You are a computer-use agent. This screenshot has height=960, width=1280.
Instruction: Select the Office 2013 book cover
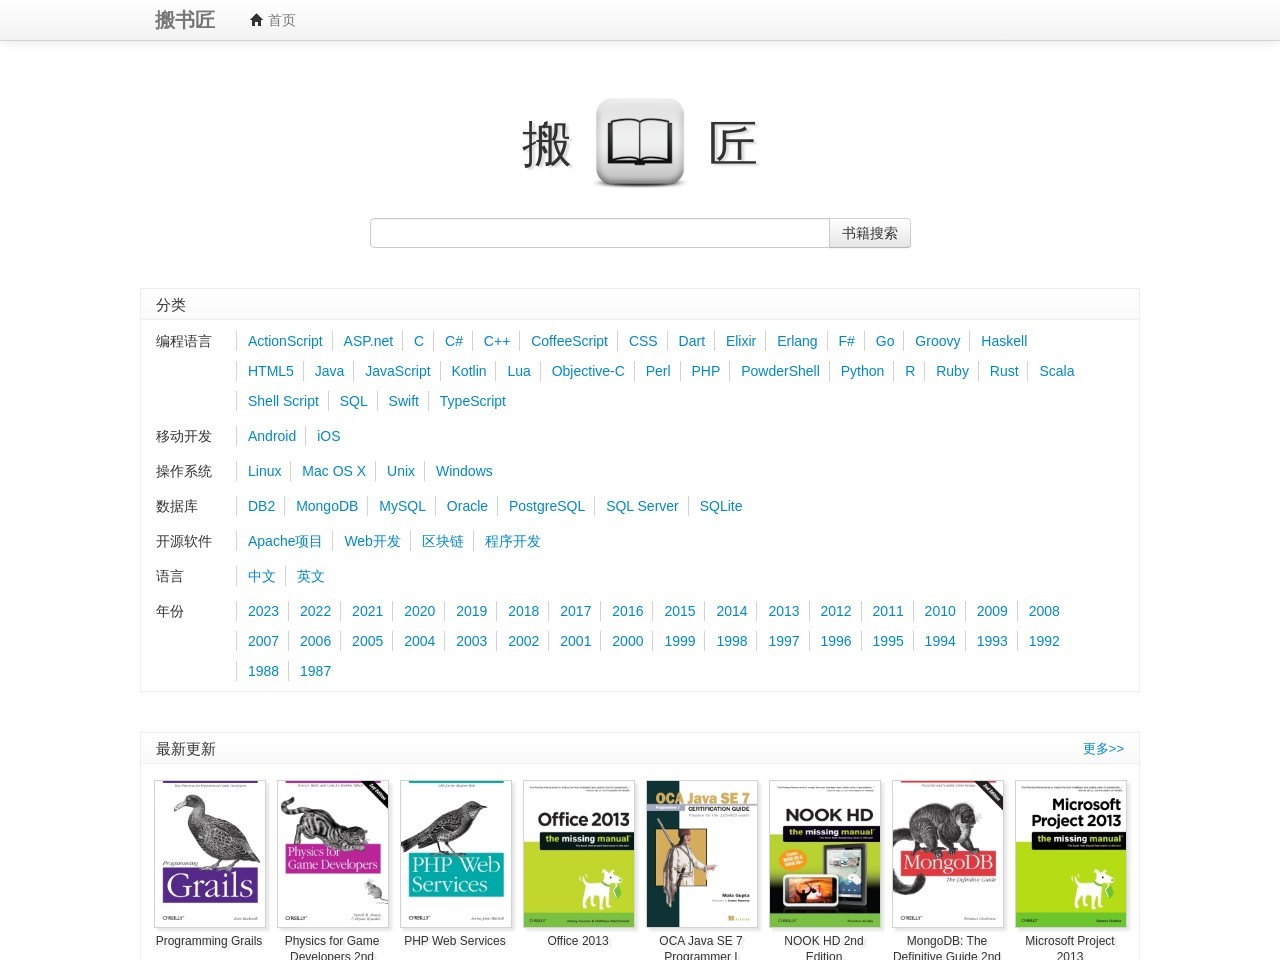(579, 854)
